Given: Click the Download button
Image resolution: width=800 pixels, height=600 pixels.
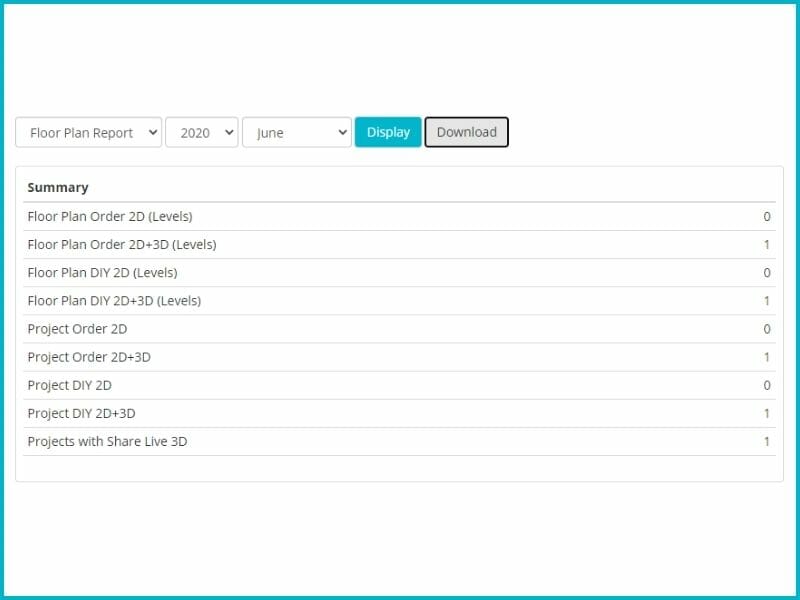Looking at the screenshot, I should tap(466, 132).
